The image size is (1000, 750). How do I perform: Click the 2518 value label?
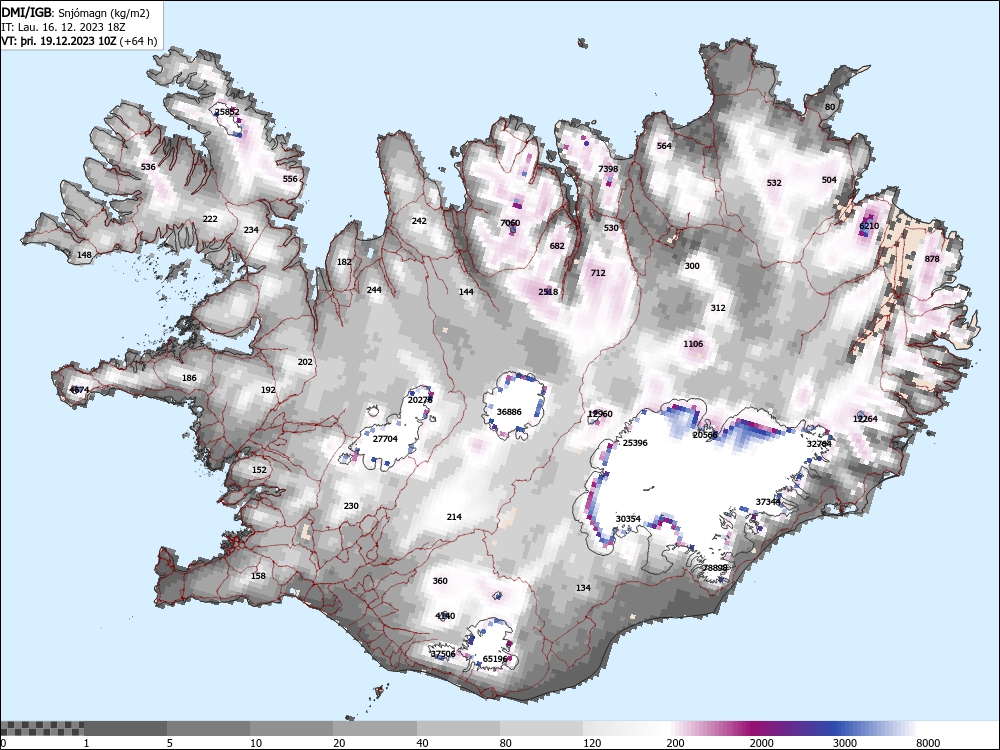(548, 292)
